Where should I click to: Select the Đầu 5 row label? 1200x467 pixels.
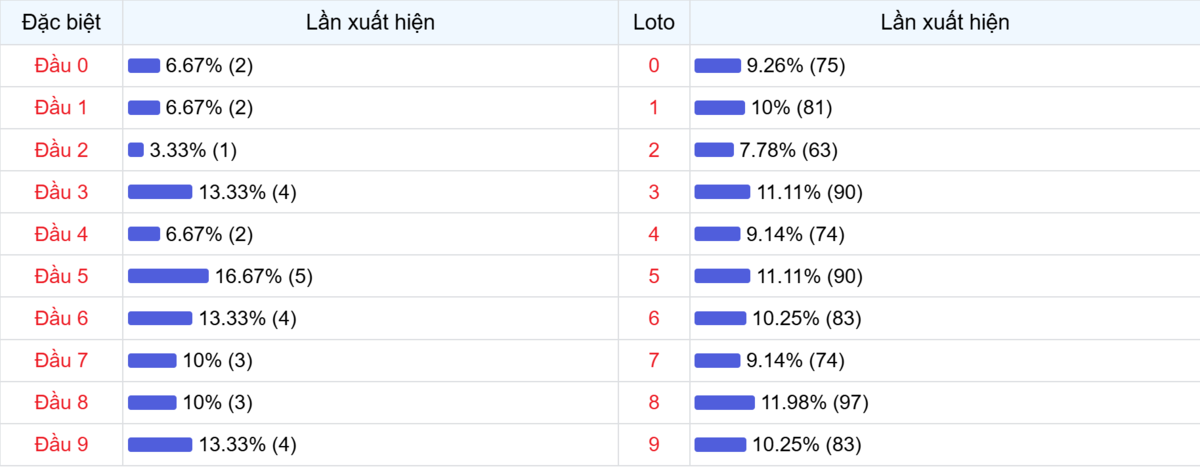coord(61,276)
